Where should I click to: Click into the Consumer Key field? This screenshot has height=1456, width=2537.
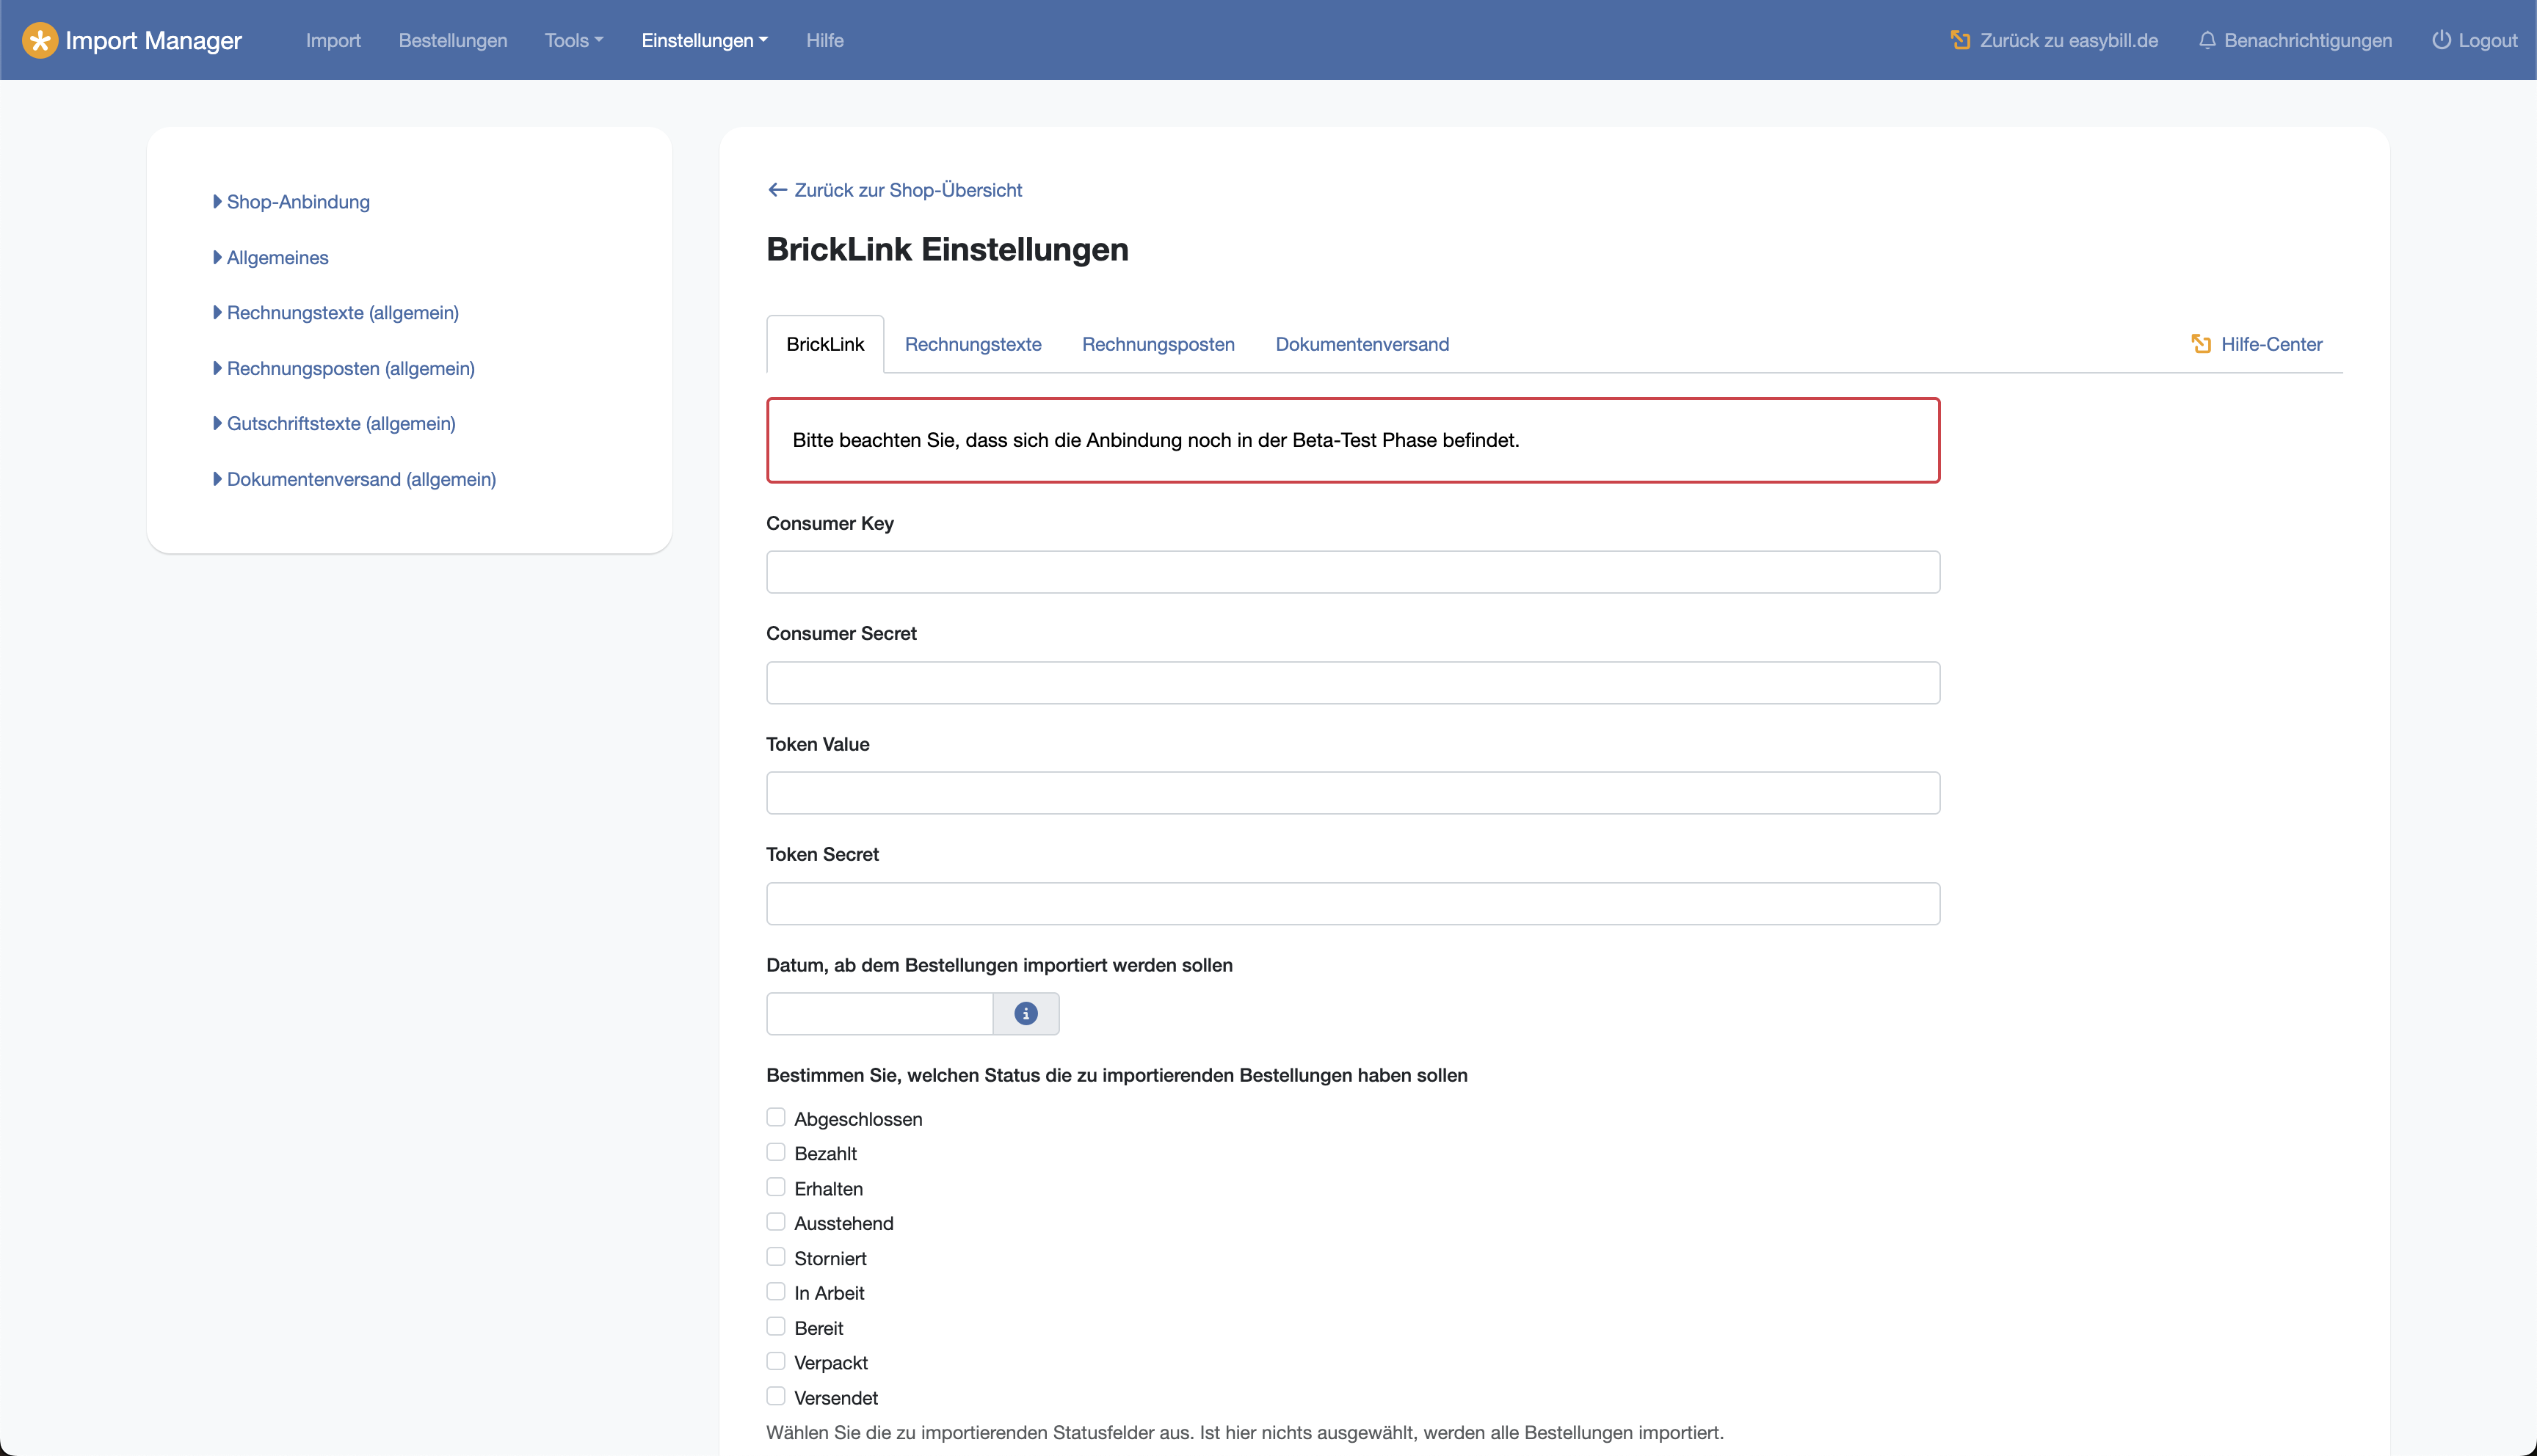[1352, 572]
